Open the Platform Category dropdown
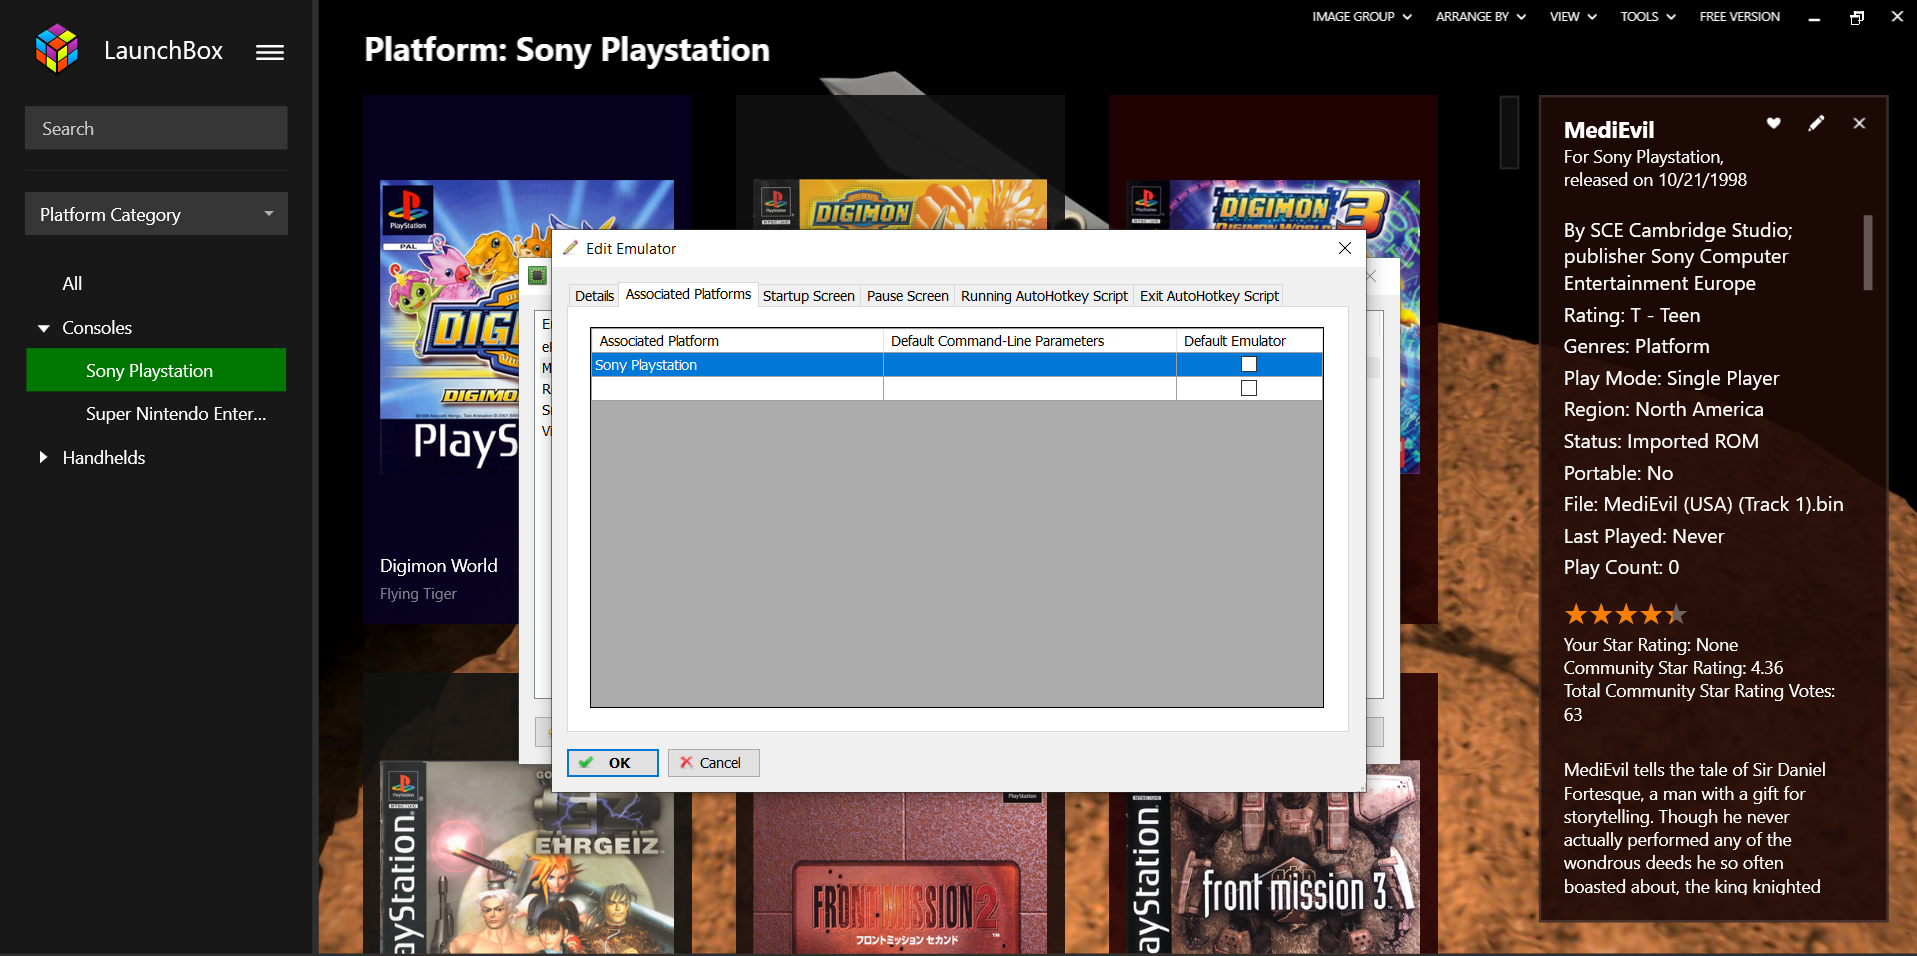This screenshot has height=956, width=1917. pyautogui.click(x=156, y=214)
